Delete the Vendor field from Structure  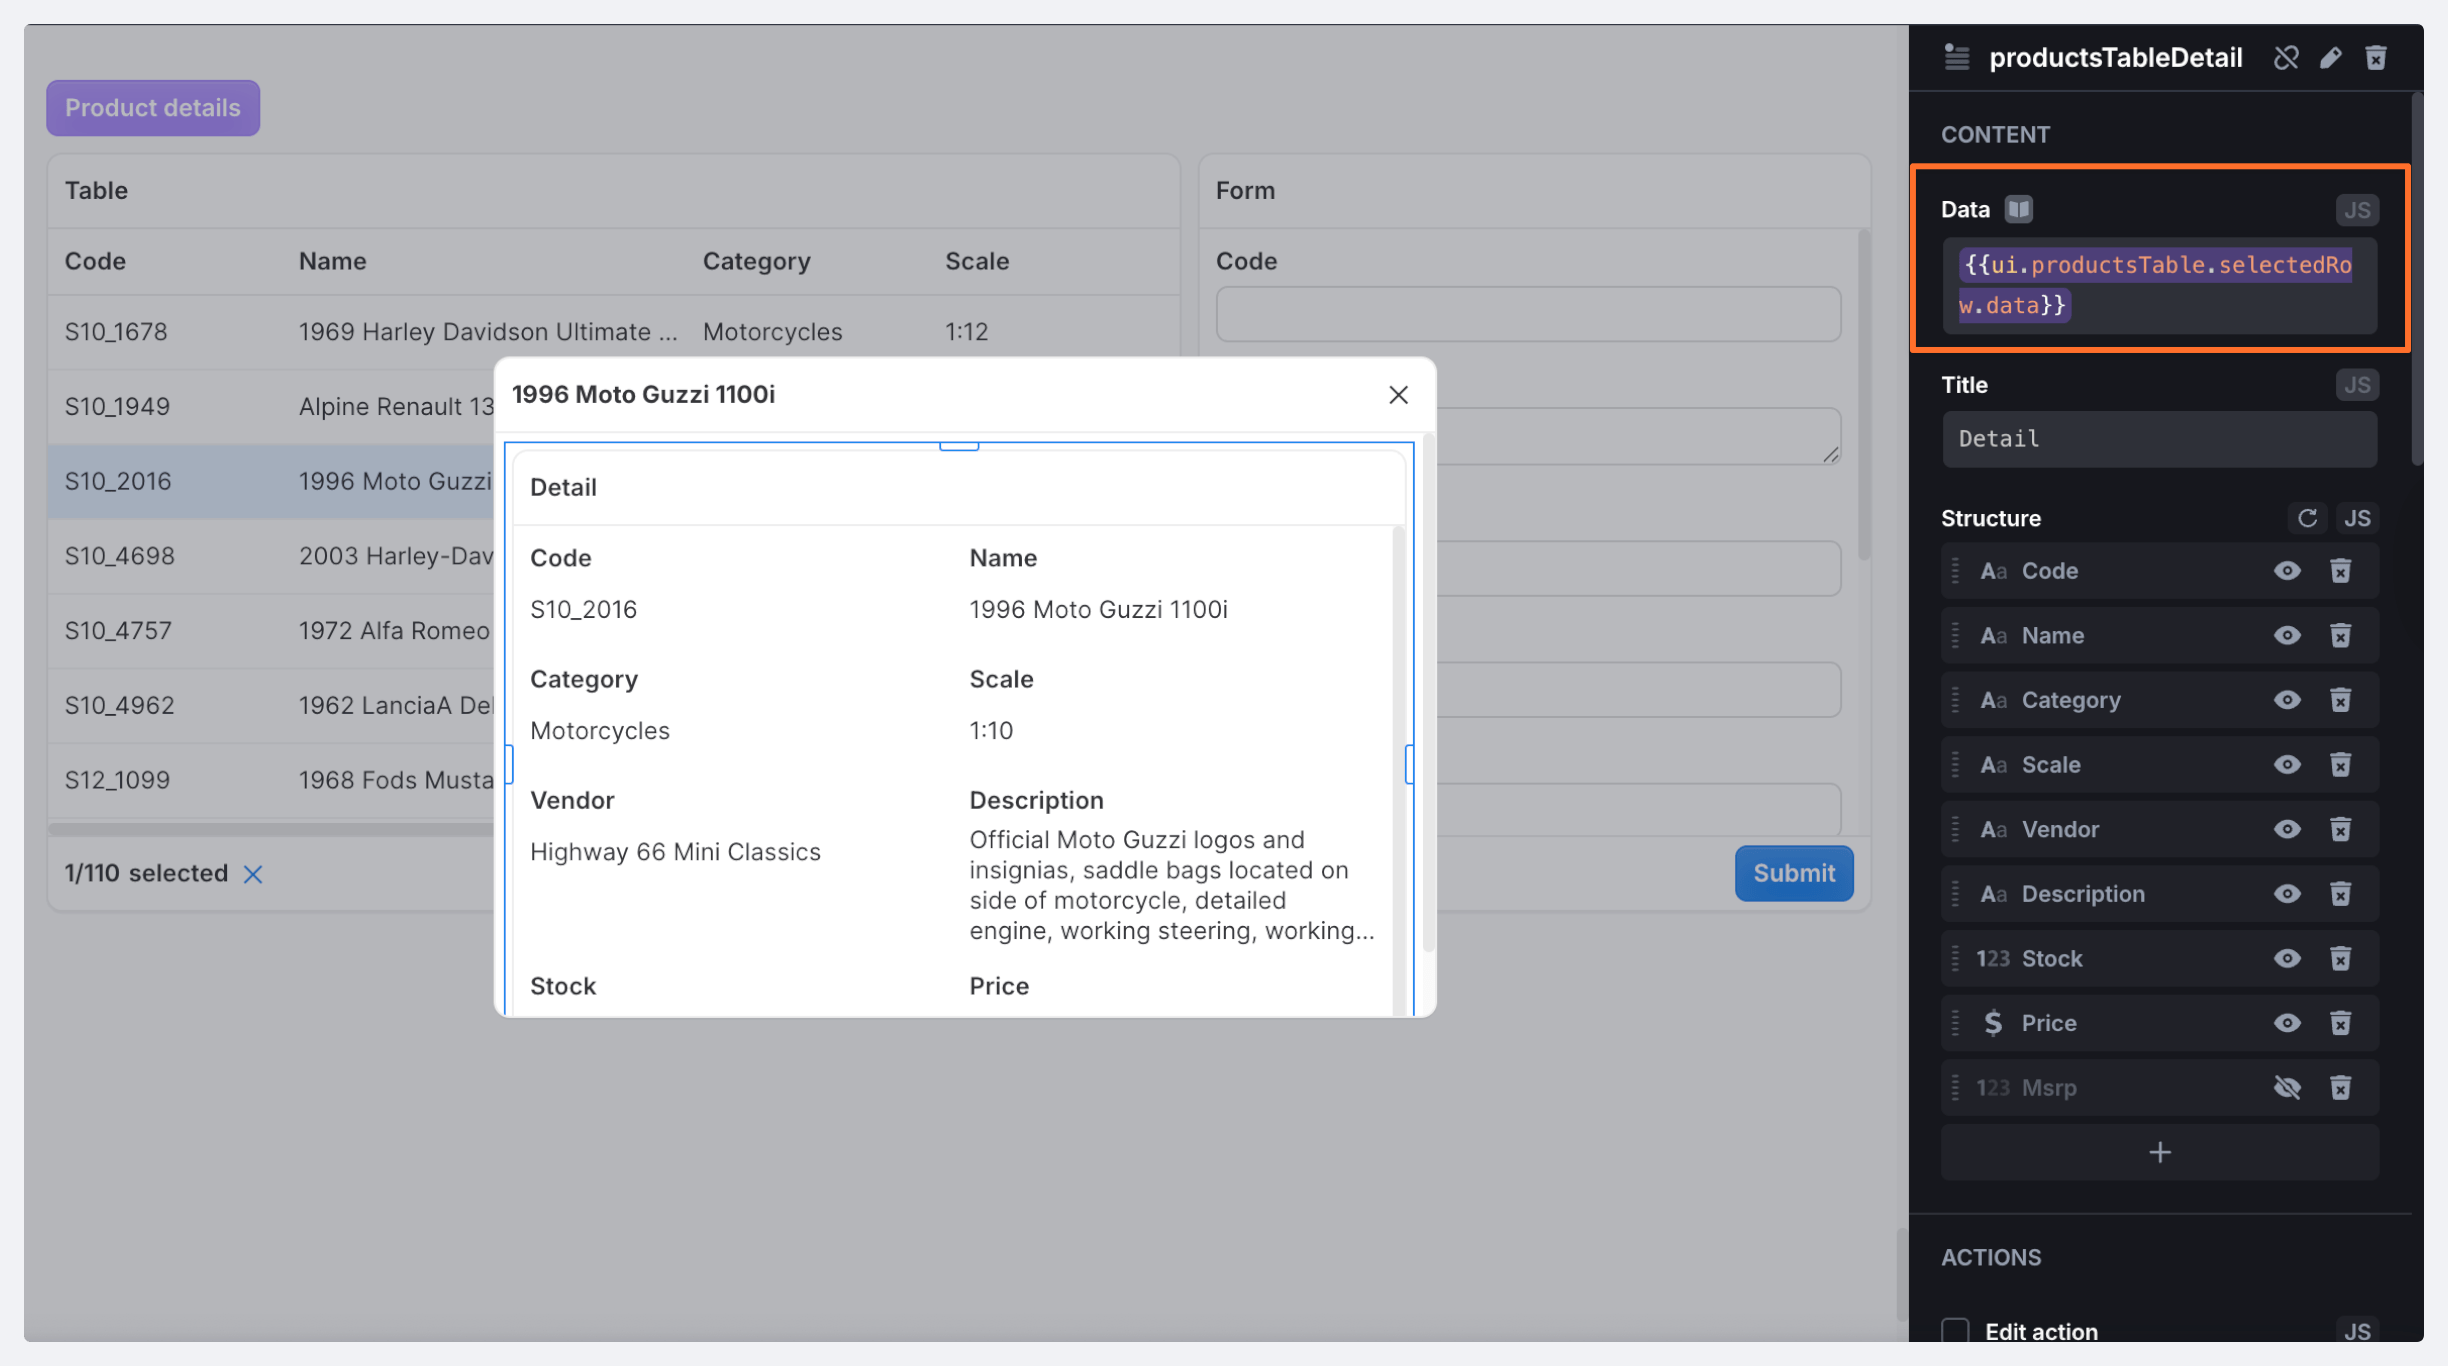(x=2340, y=829)
